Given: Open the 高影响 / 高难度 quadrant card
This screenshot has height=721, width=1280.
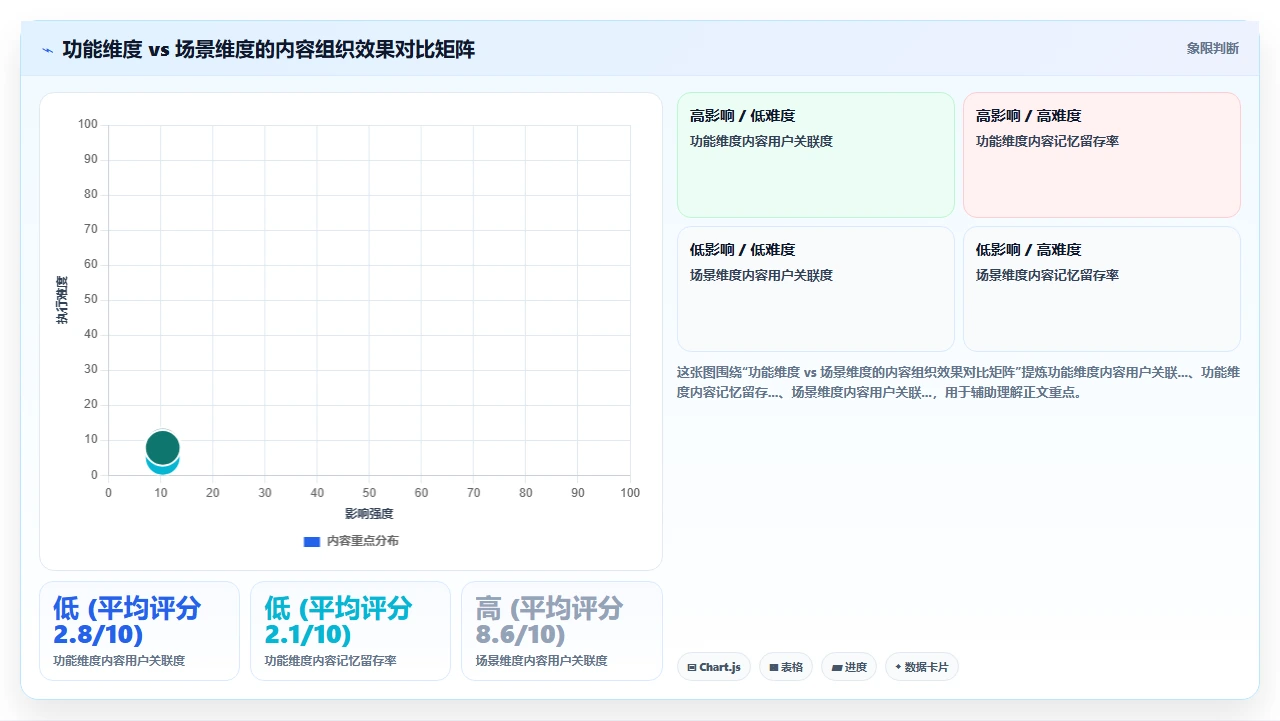Looking at the screenshot, I should (1102, 155).
